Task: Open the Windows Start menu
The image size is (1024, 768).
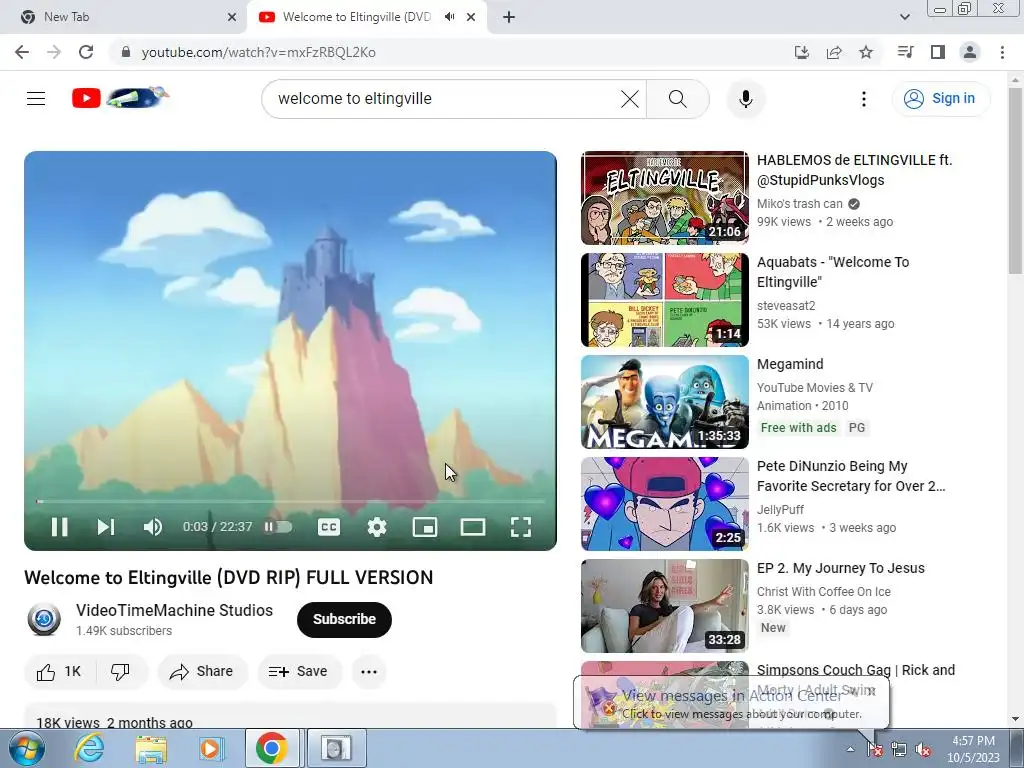Action: [27, 748]
